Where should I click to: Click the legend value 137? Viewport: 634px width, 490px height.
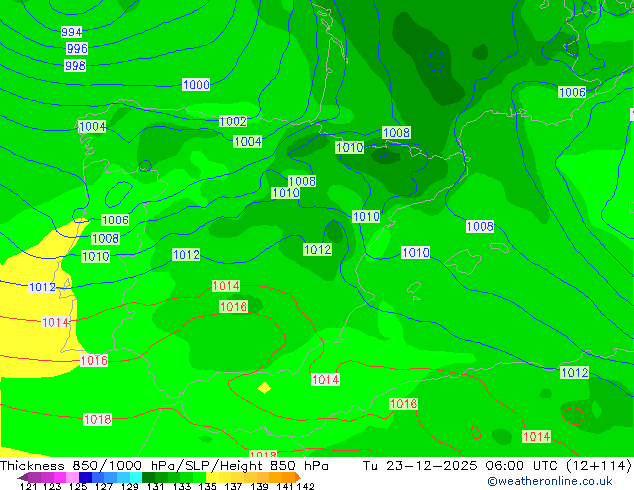pos(233,486)
